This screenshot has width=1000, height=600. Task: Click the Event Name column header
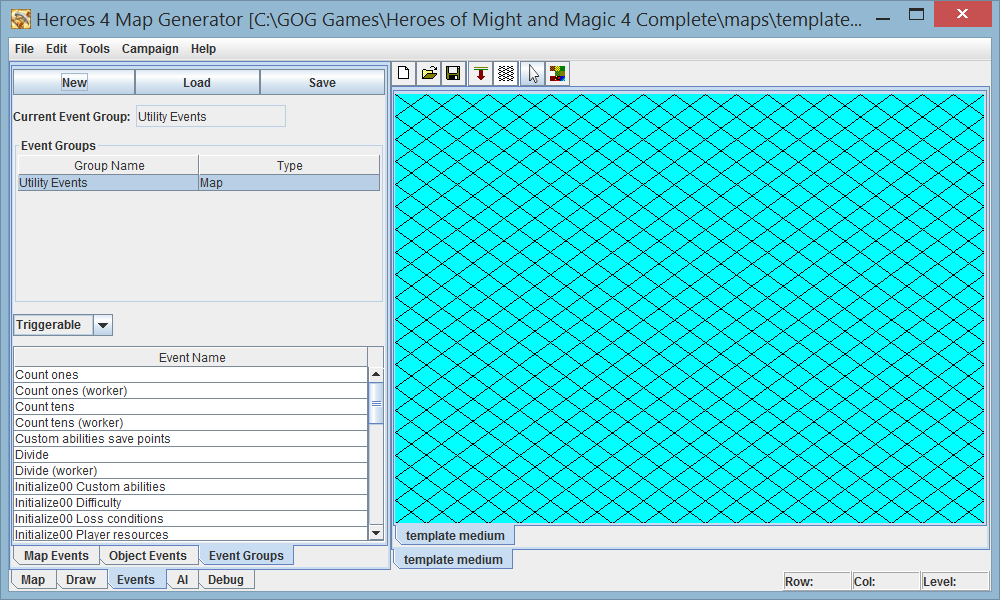[191, 357]
